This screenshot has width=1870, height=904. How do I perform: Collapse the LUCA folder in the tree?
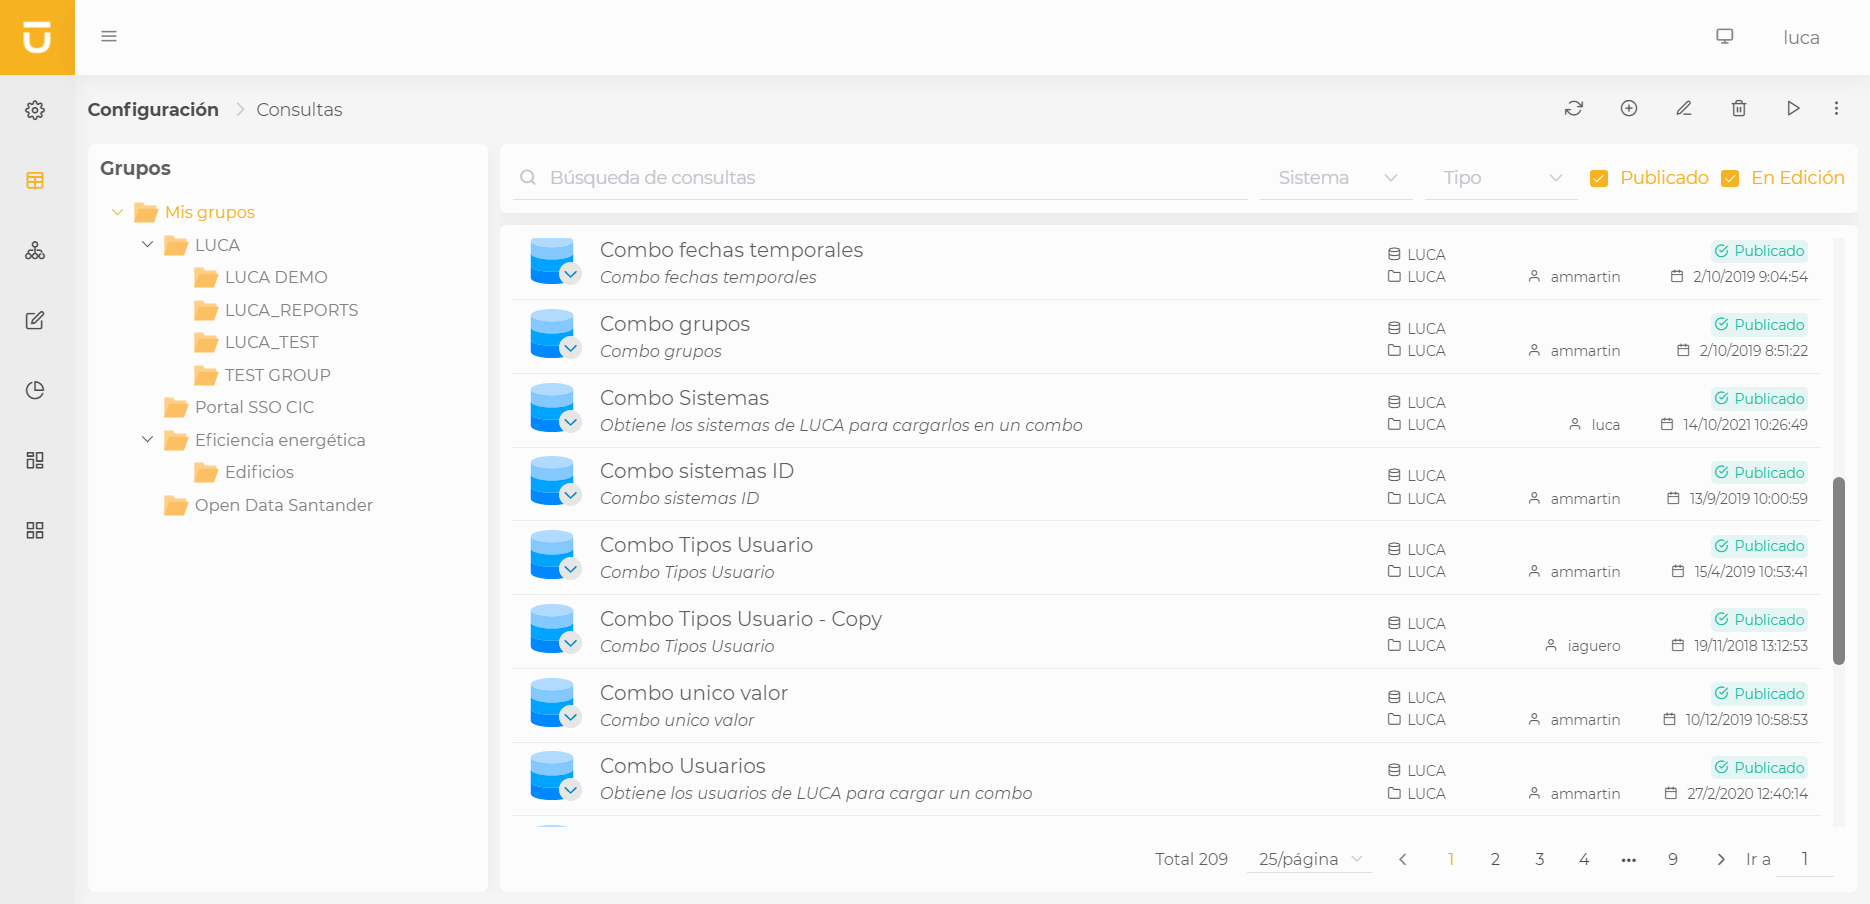pos(147,244)
